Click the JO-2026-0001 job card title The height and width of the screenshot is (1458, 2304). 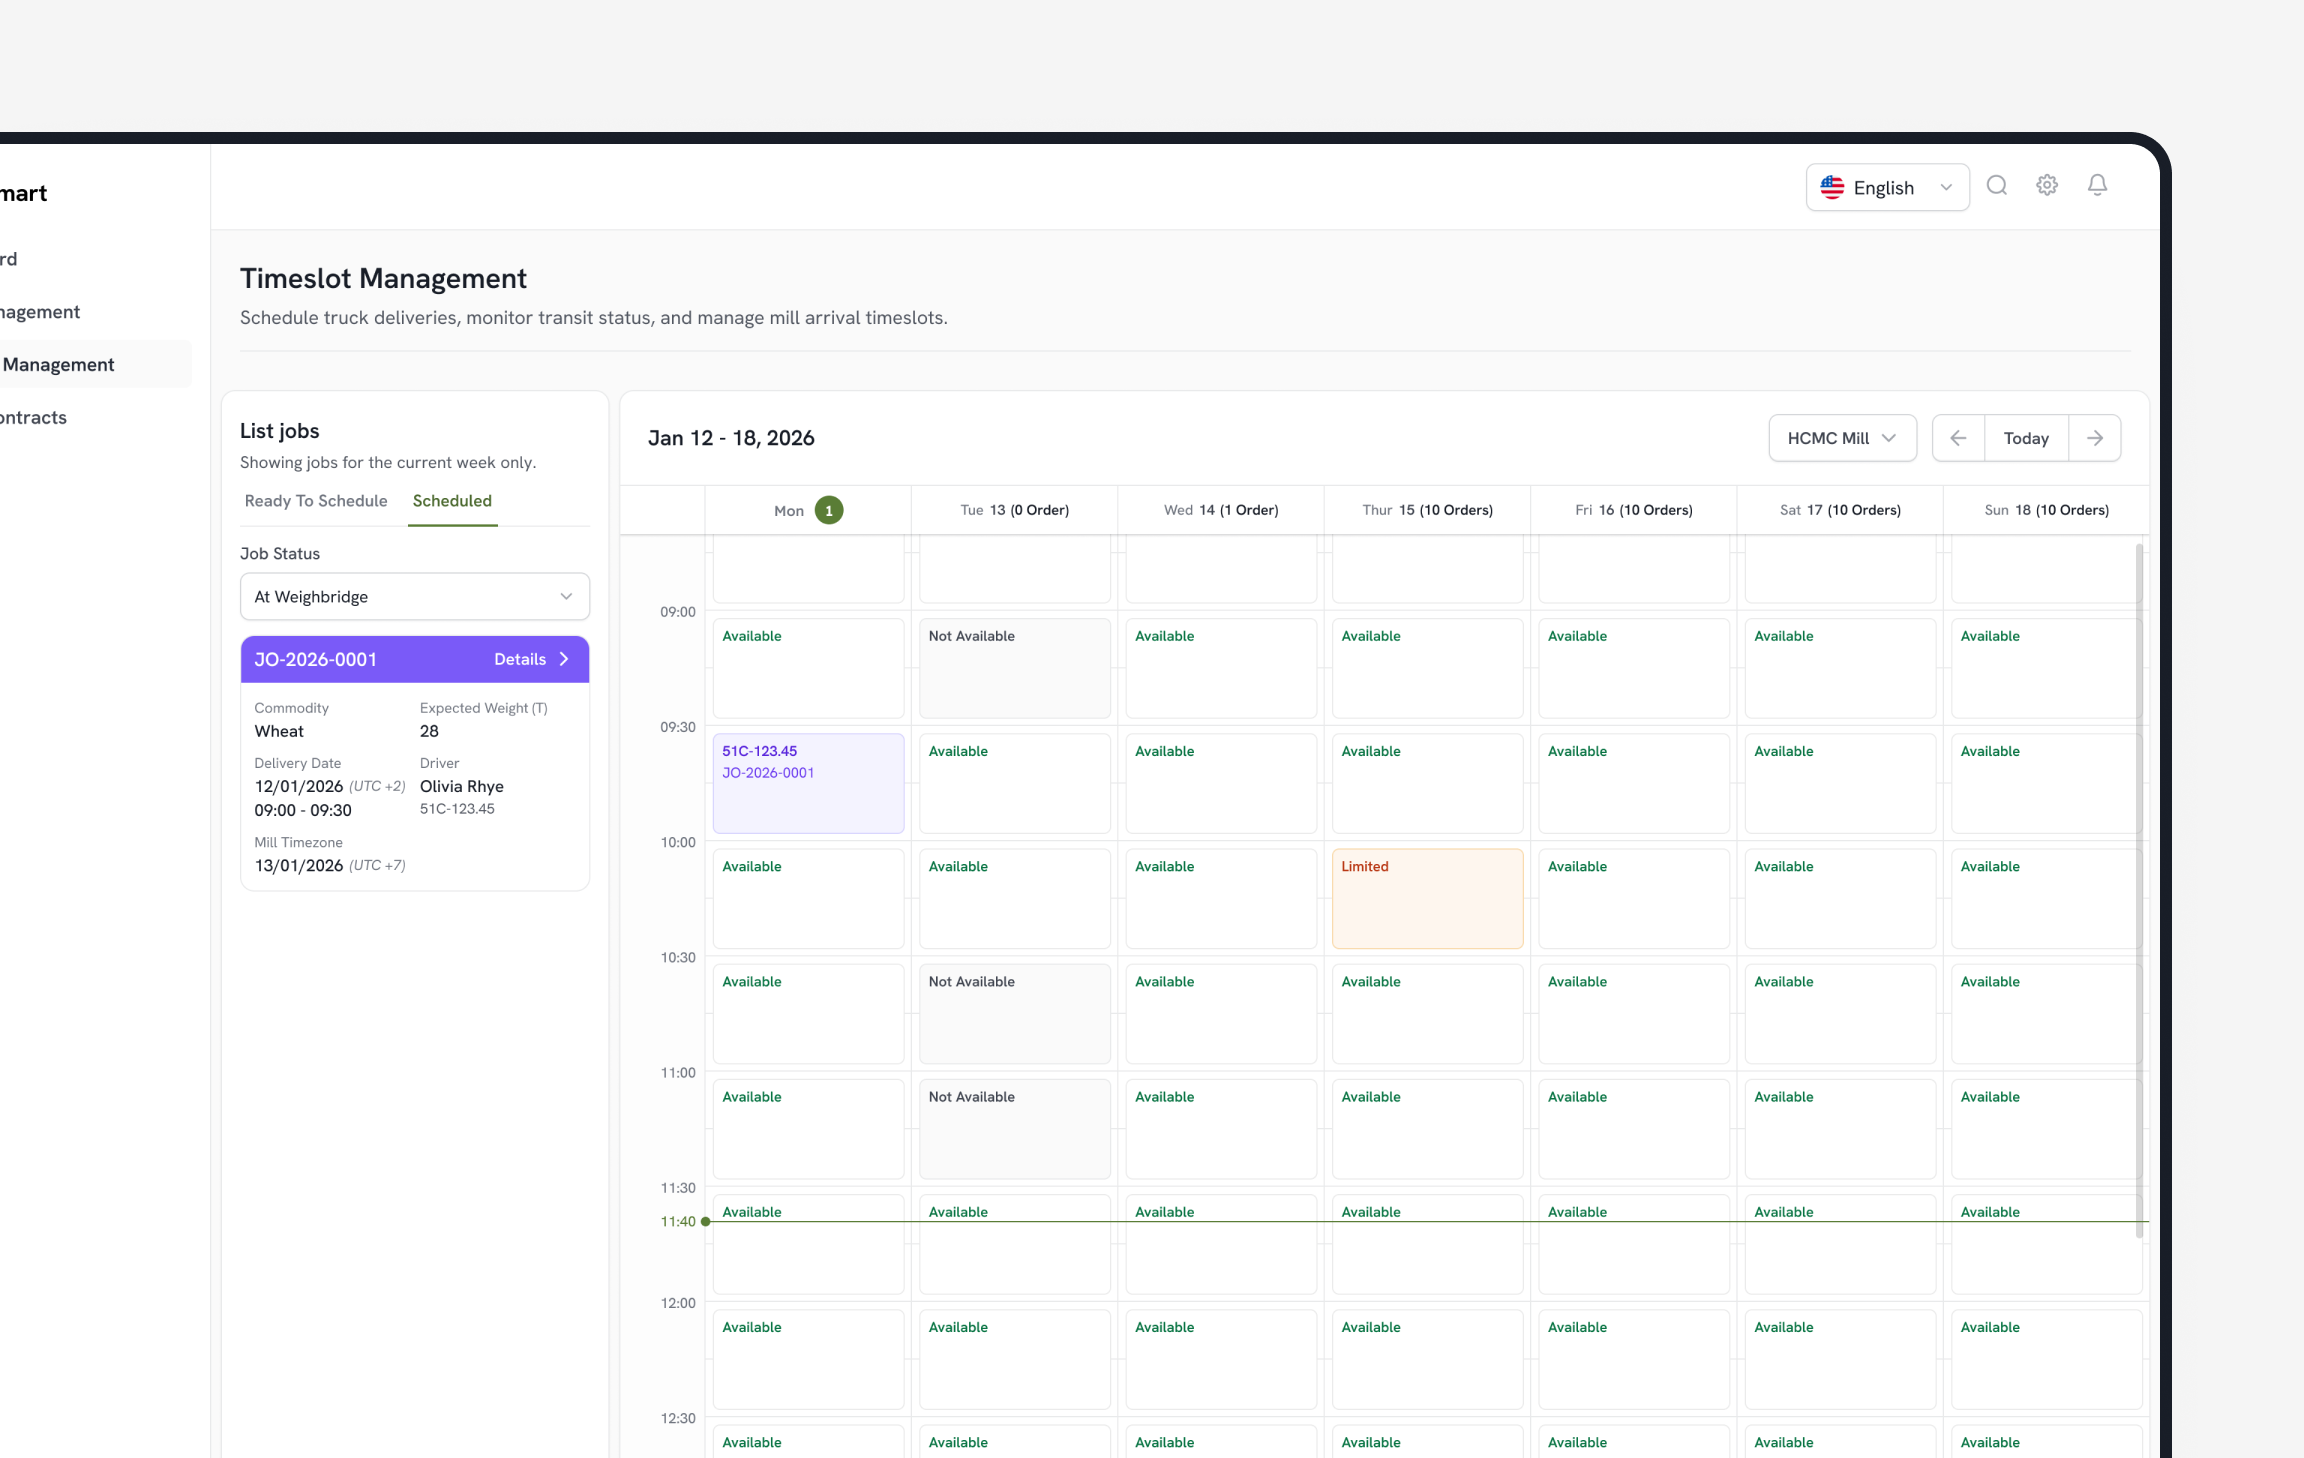click(315, 659)
